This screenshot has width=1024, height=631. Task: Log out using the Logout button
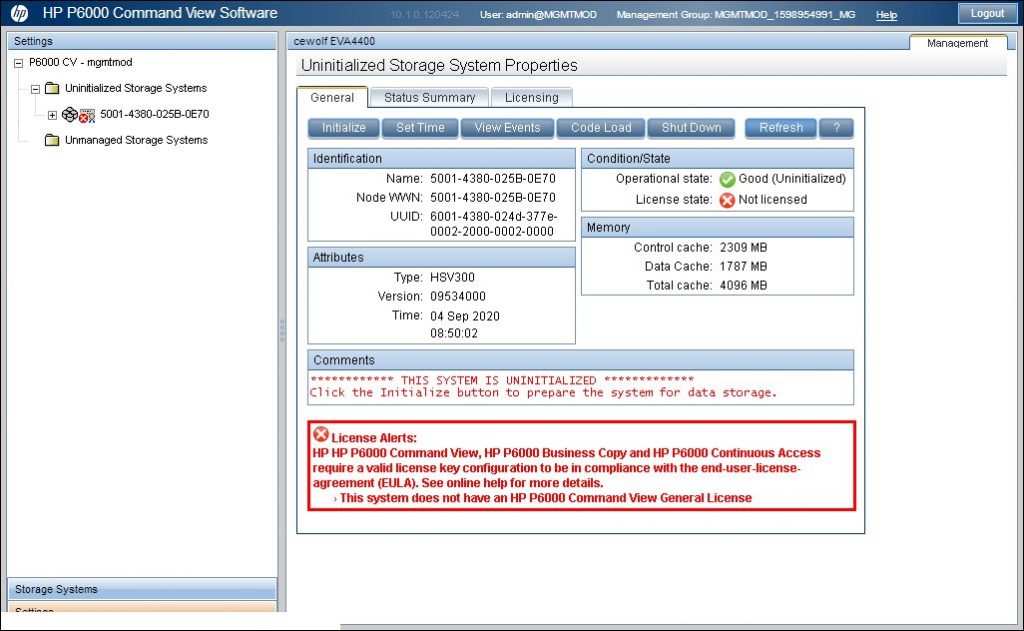(x=987, y=13)
